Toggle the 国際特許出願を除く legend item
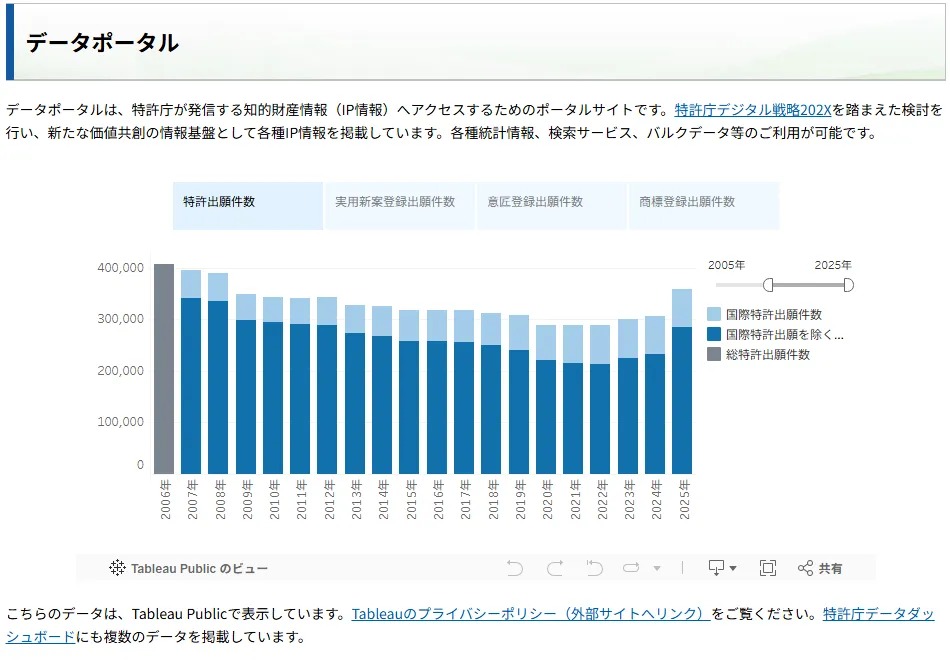Image resolution: width=950 pixels, height=668 pixels. (776, 334)
